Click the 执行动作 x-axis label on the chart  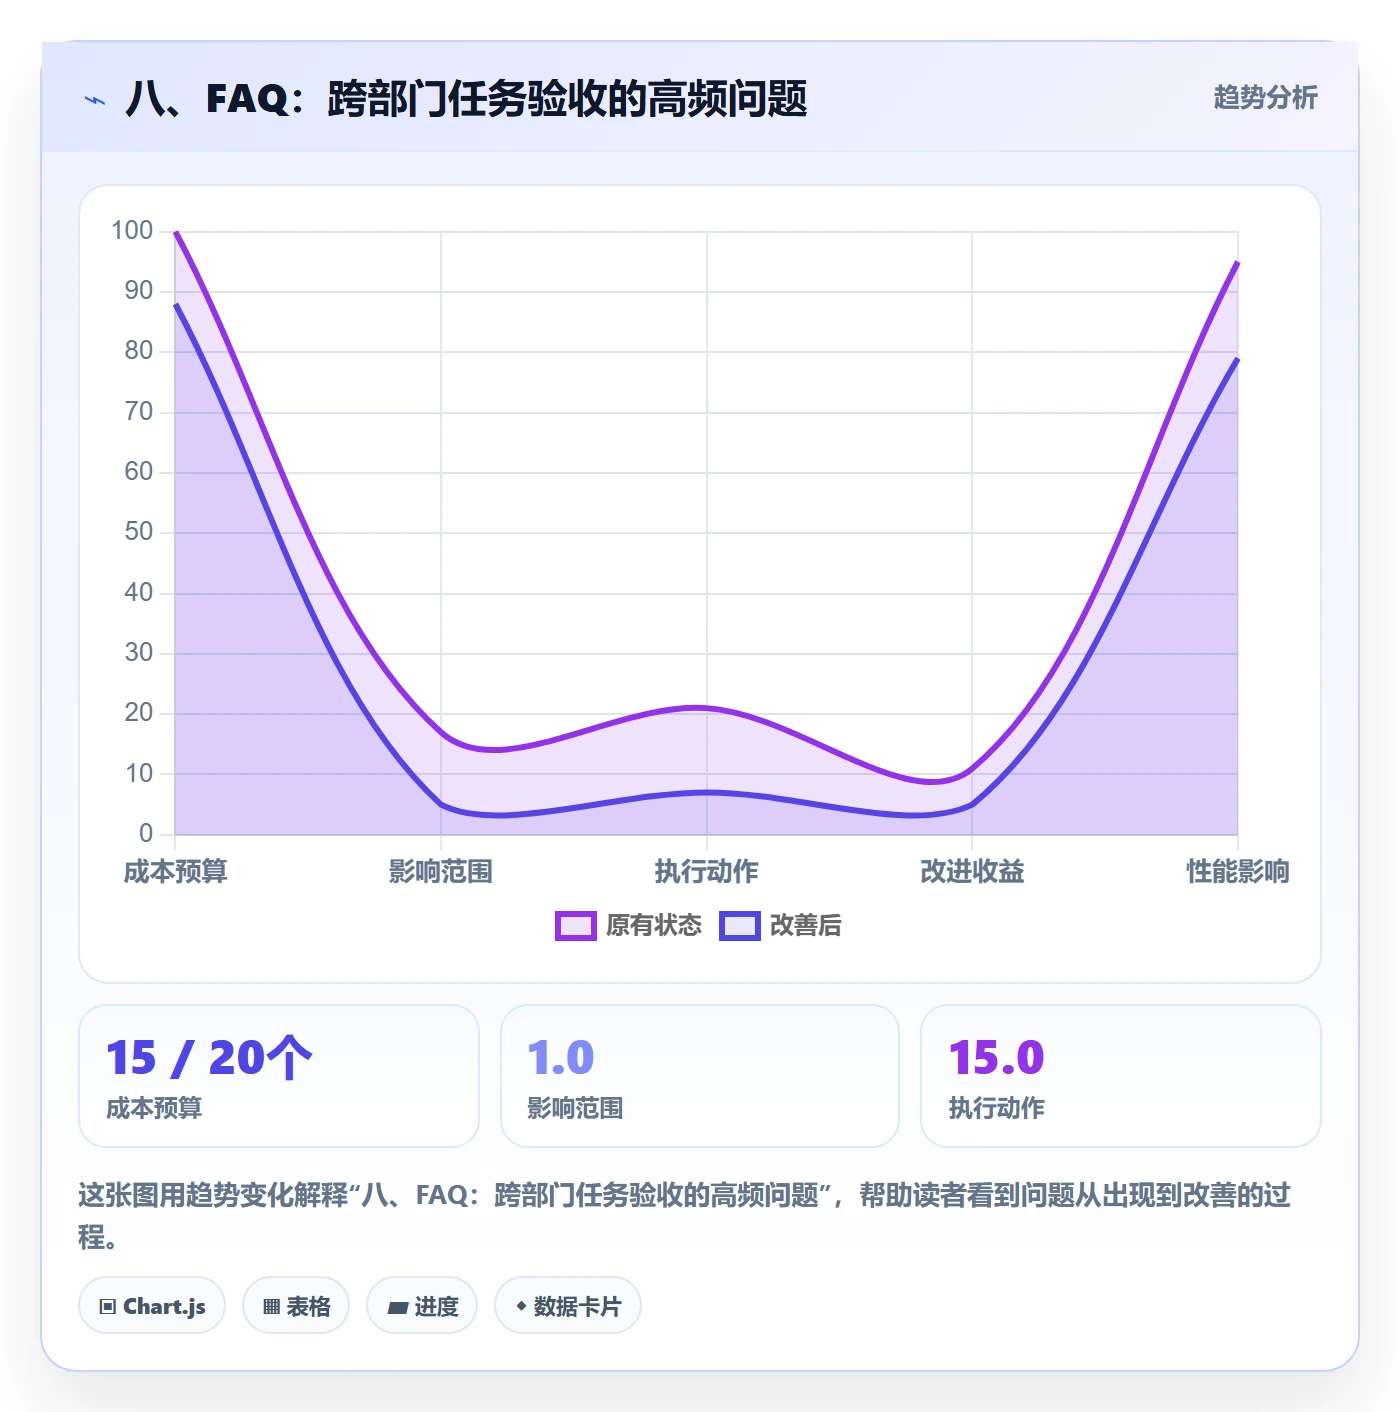(707, 871)
